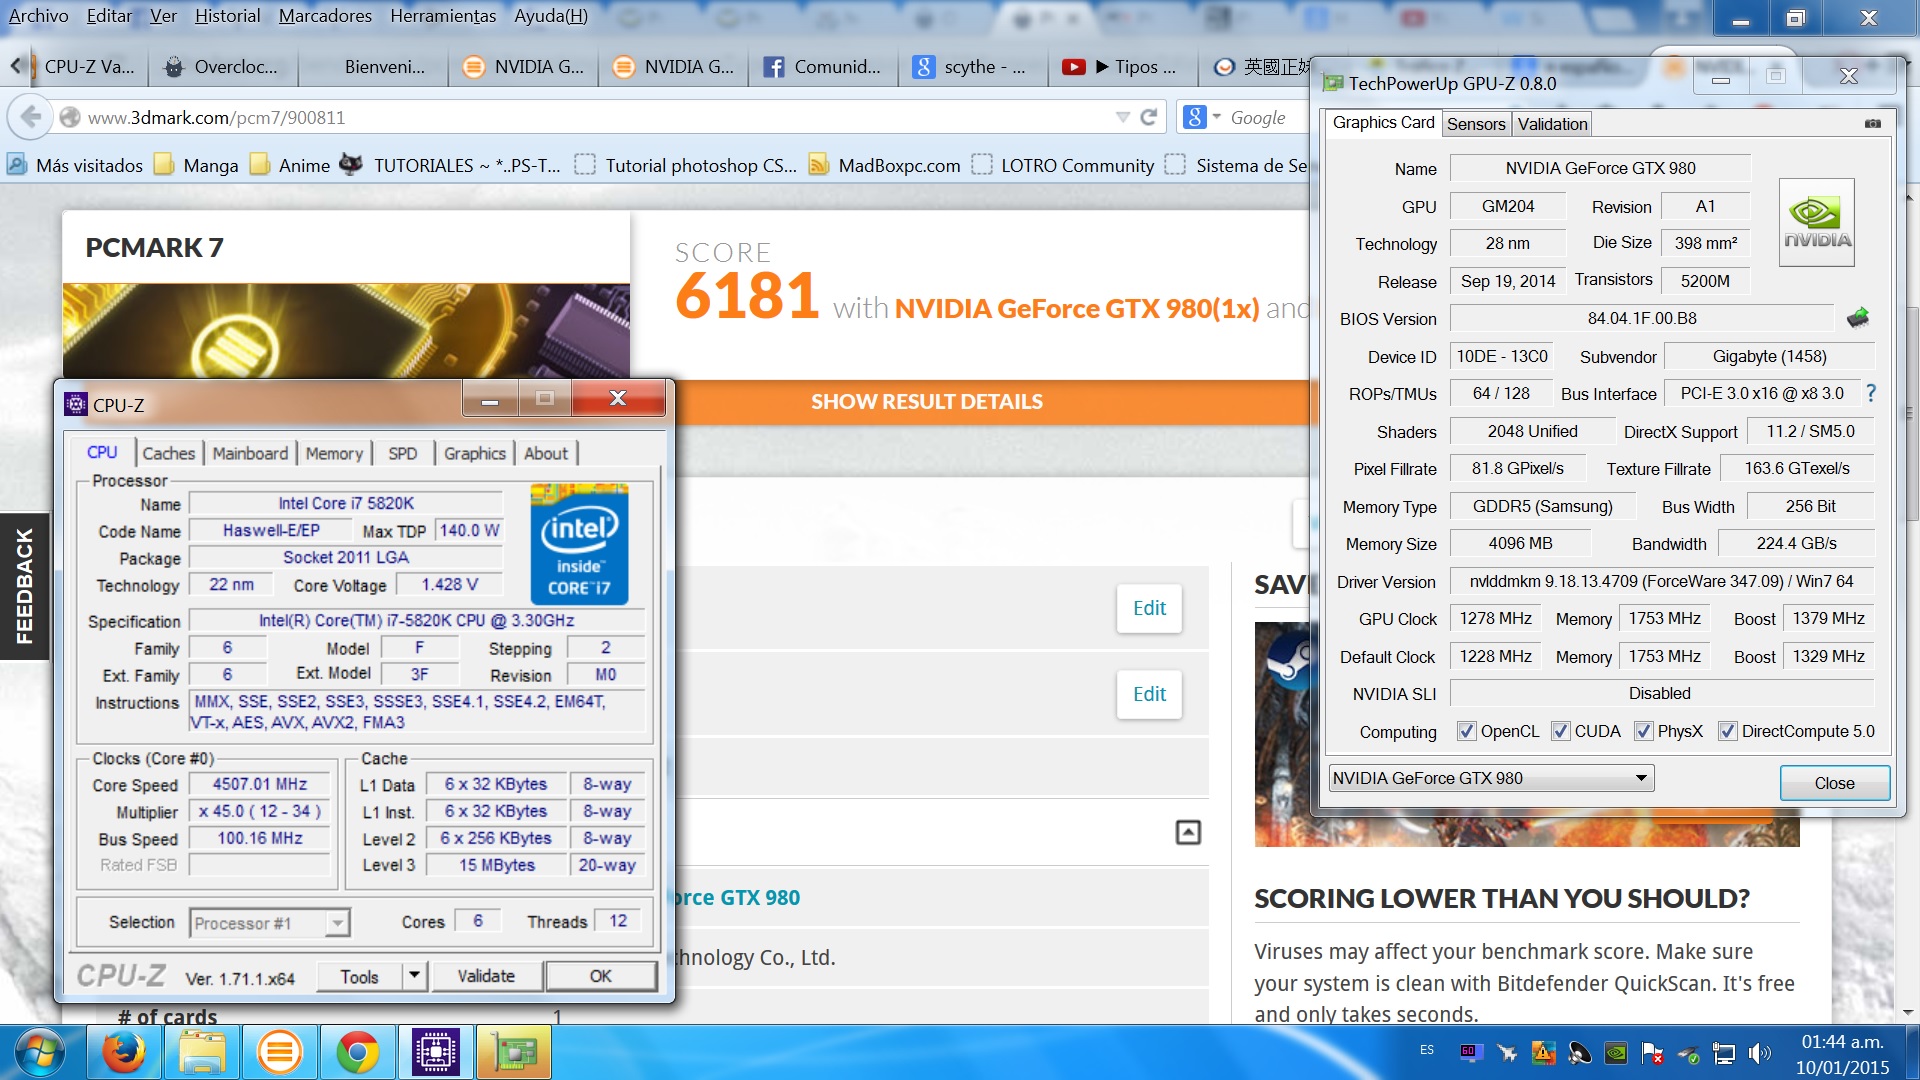
Task: Switch to Validation tab in GPU-Z
Action: coord(1552,124)
